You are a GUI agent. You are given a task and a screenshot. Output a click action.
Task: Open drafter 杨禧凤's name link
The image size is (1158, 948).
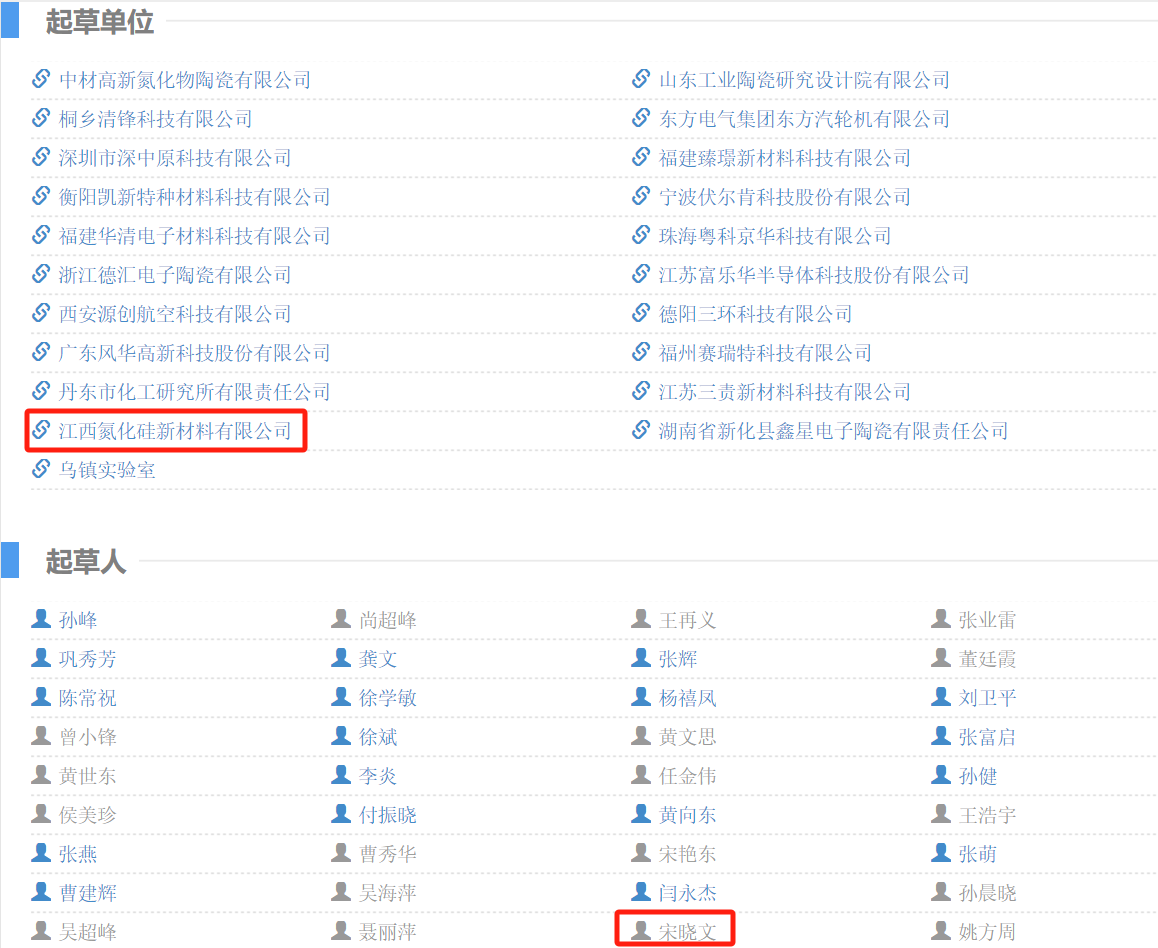pos(688,698)
